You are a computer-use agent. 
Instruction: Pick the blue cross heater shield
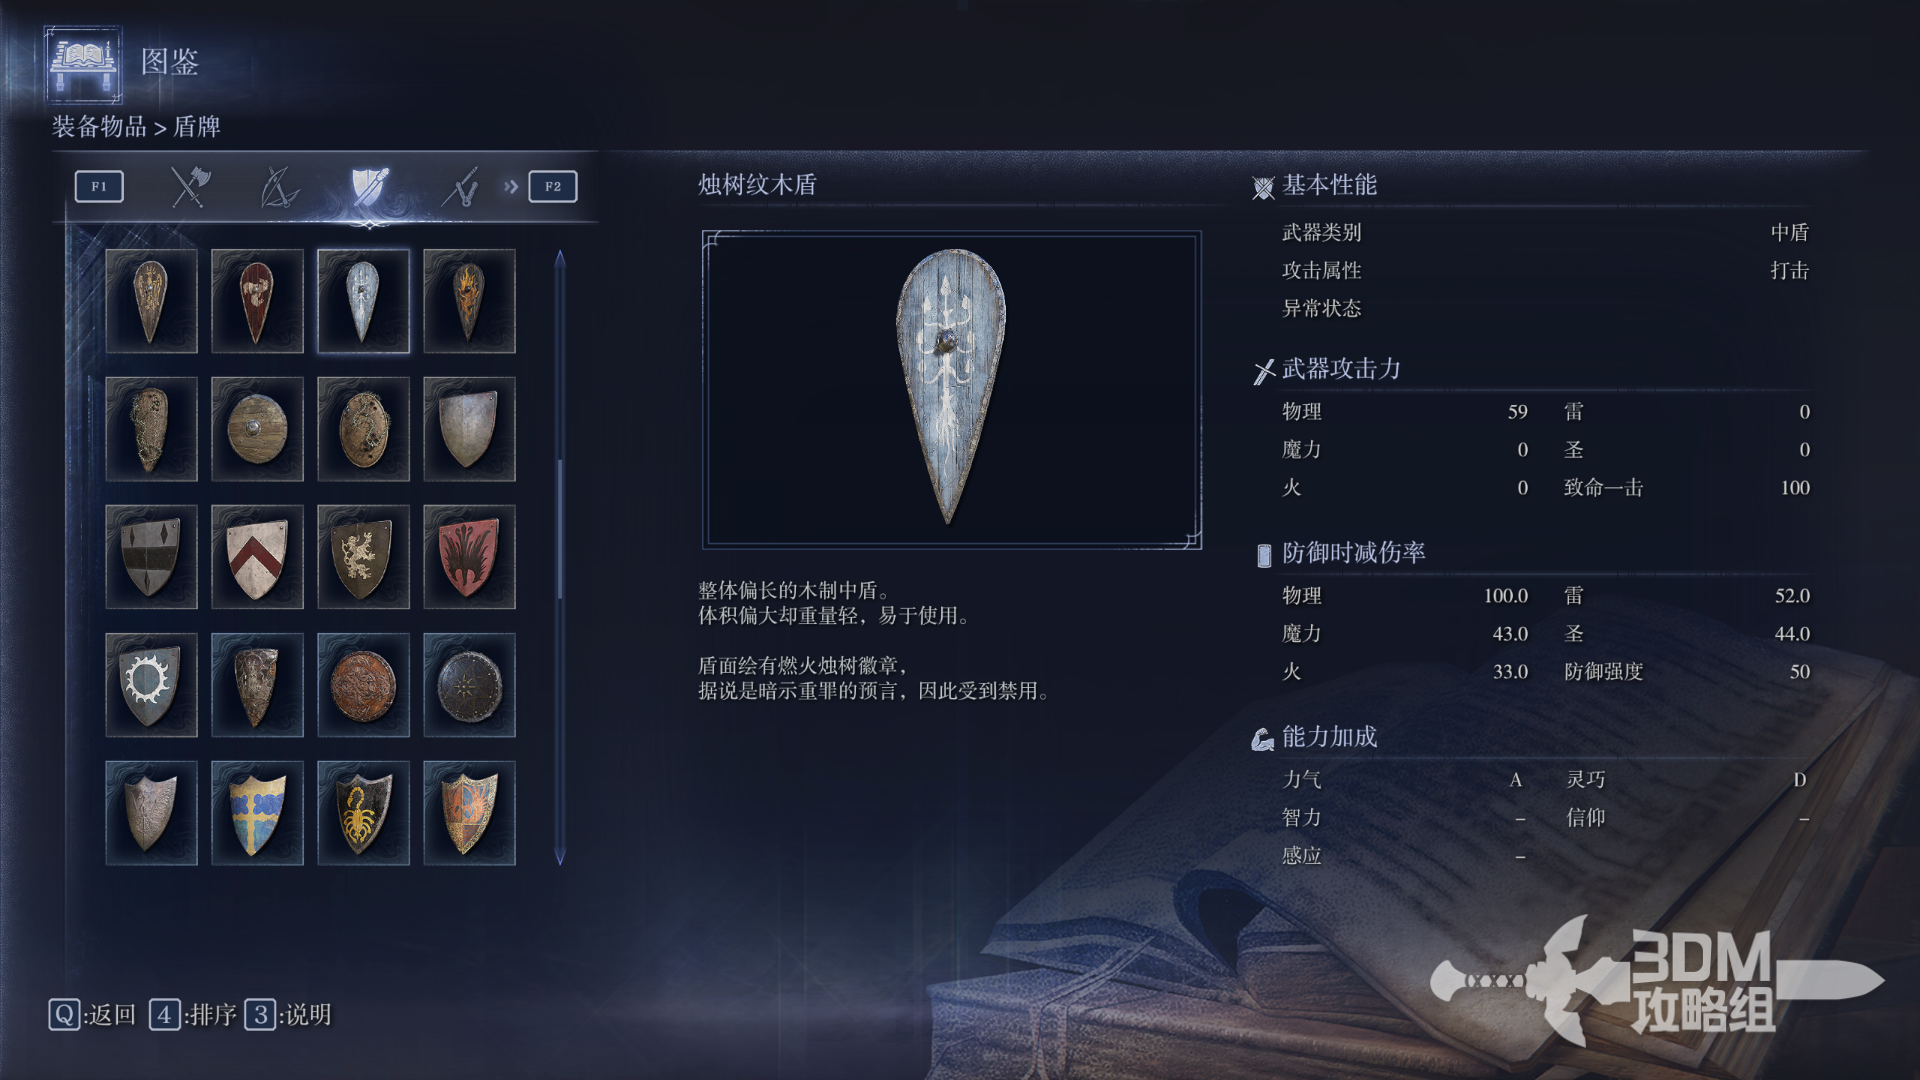[257, 813]
